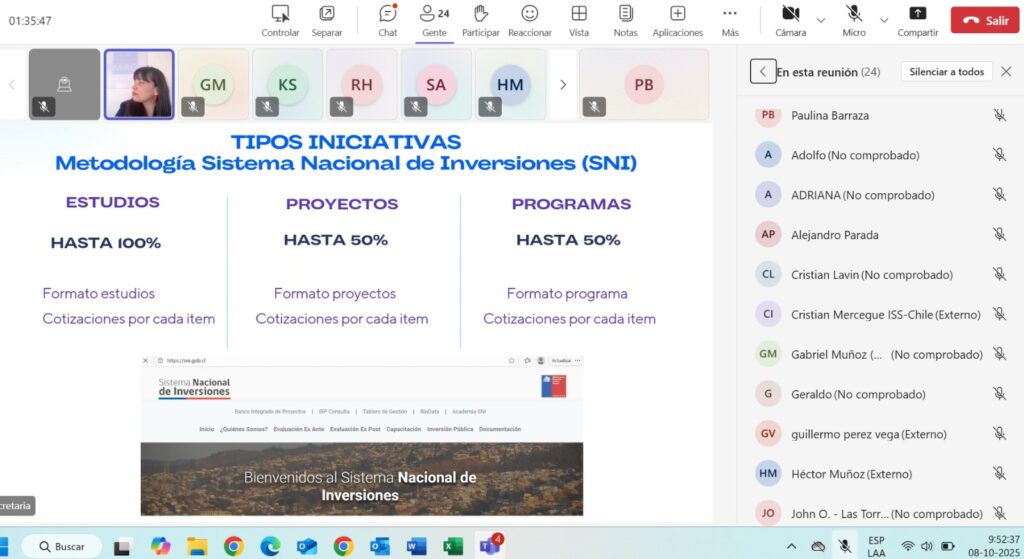
Task: Open the Chat panel
Action: 388,14
